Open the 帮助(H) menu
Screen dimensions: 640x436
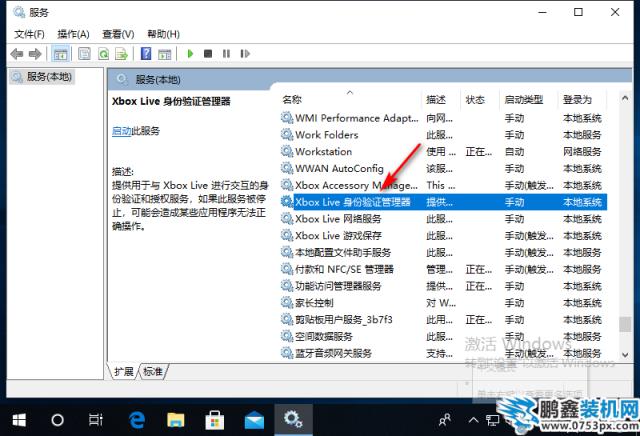point(163,34)
